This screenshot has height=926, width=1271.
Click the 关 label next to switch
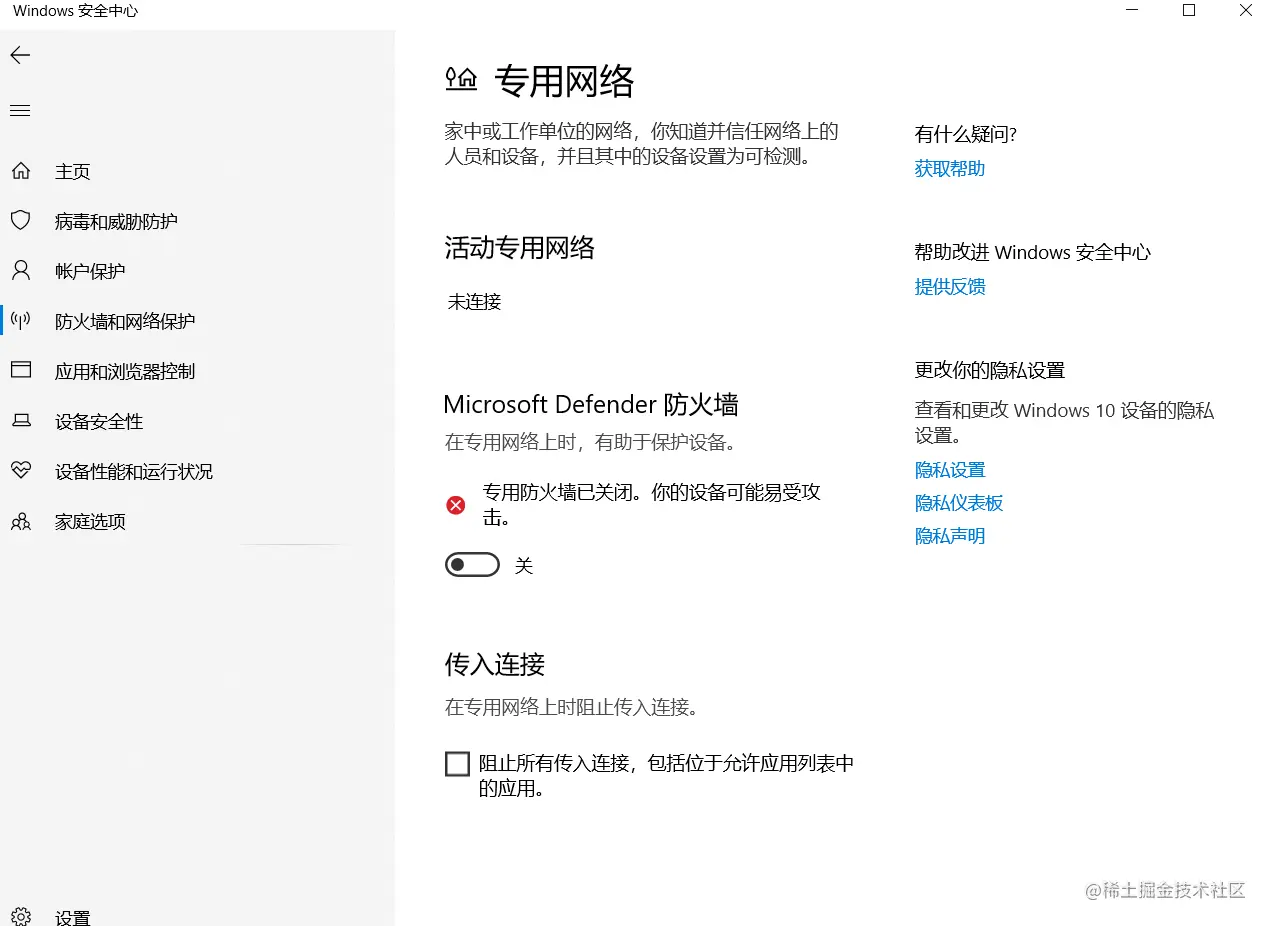pos(524,566)
